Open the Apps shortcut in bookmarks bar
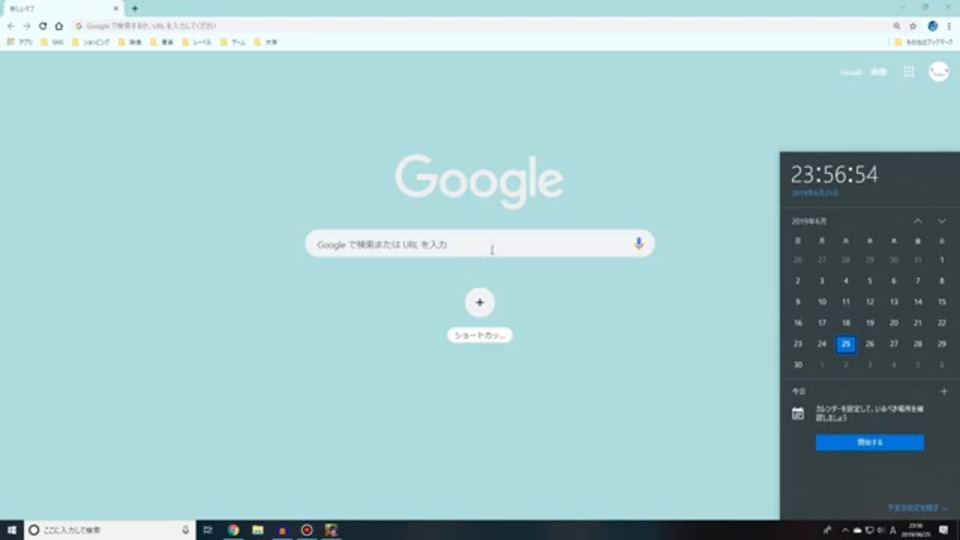This screenshot has height=540, width=960. point(20,42)
